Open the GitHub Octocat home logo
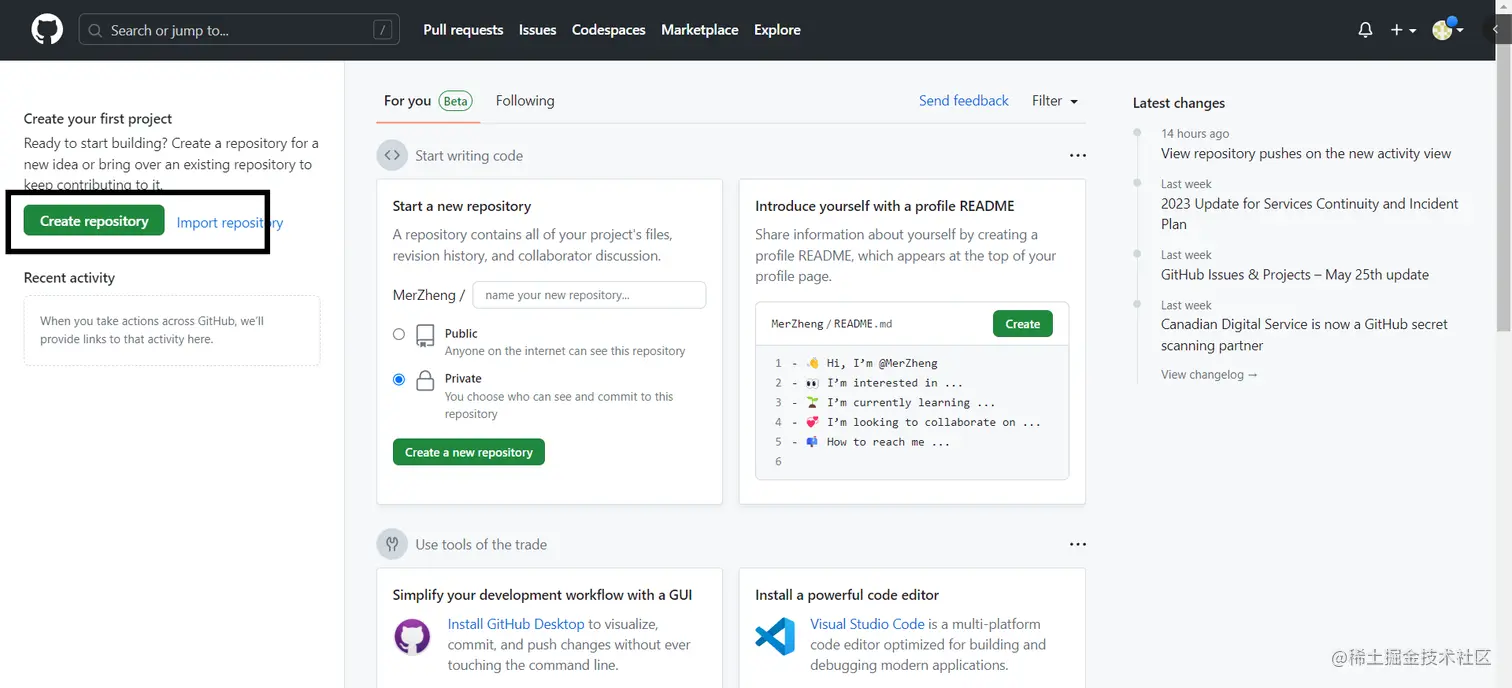Image resolution: width=1512 pixels, height=688 pixels. pyautogui.click(x=47, y=30)
